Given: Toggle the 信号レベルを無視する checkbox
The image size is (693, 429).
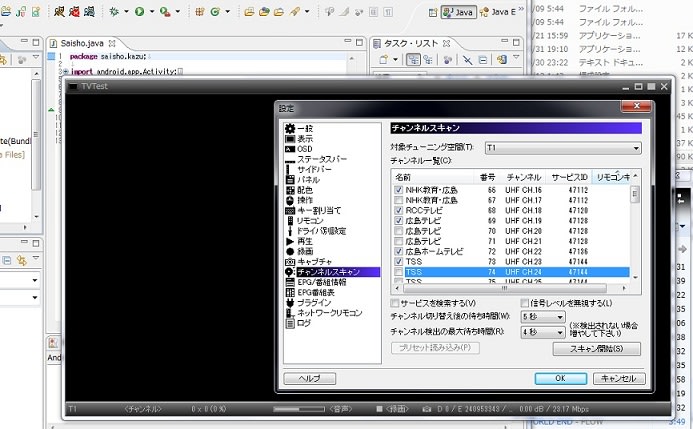Looking at the screenshot, I should 526,303.
